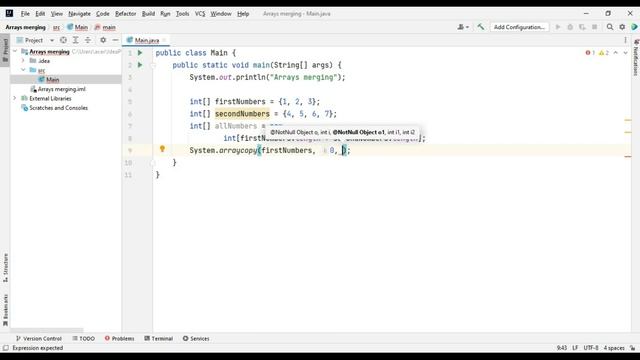The width and height of the screenshot is (640, 360).
Task: Expand External Libraries node
Action: (15, 98)
